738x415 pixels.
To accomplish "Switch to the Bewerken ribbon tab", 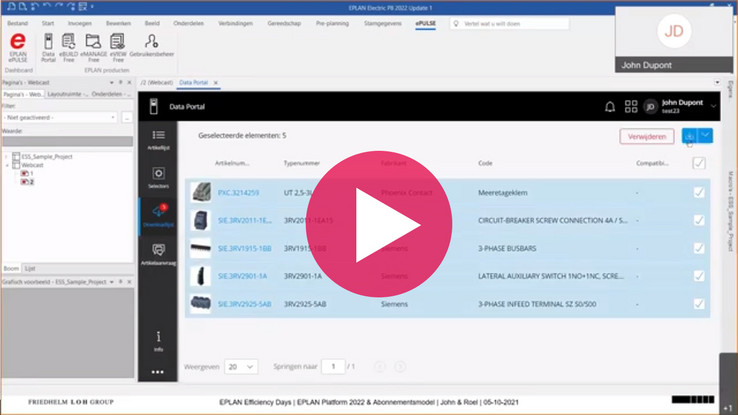I will point(118,23).
